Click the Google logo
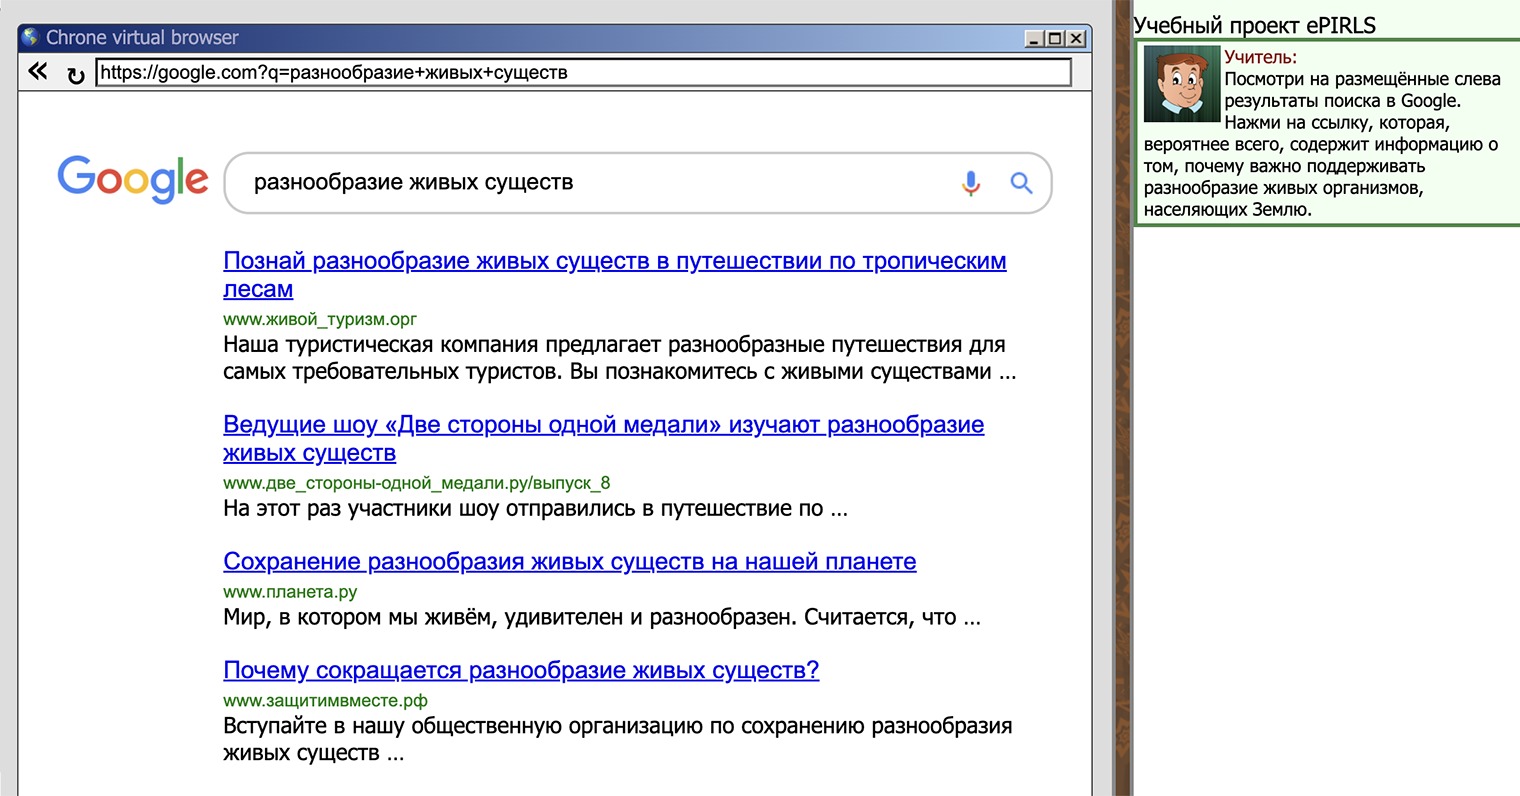The height and width of the screenshot is (796, 1520). (133, 180)
